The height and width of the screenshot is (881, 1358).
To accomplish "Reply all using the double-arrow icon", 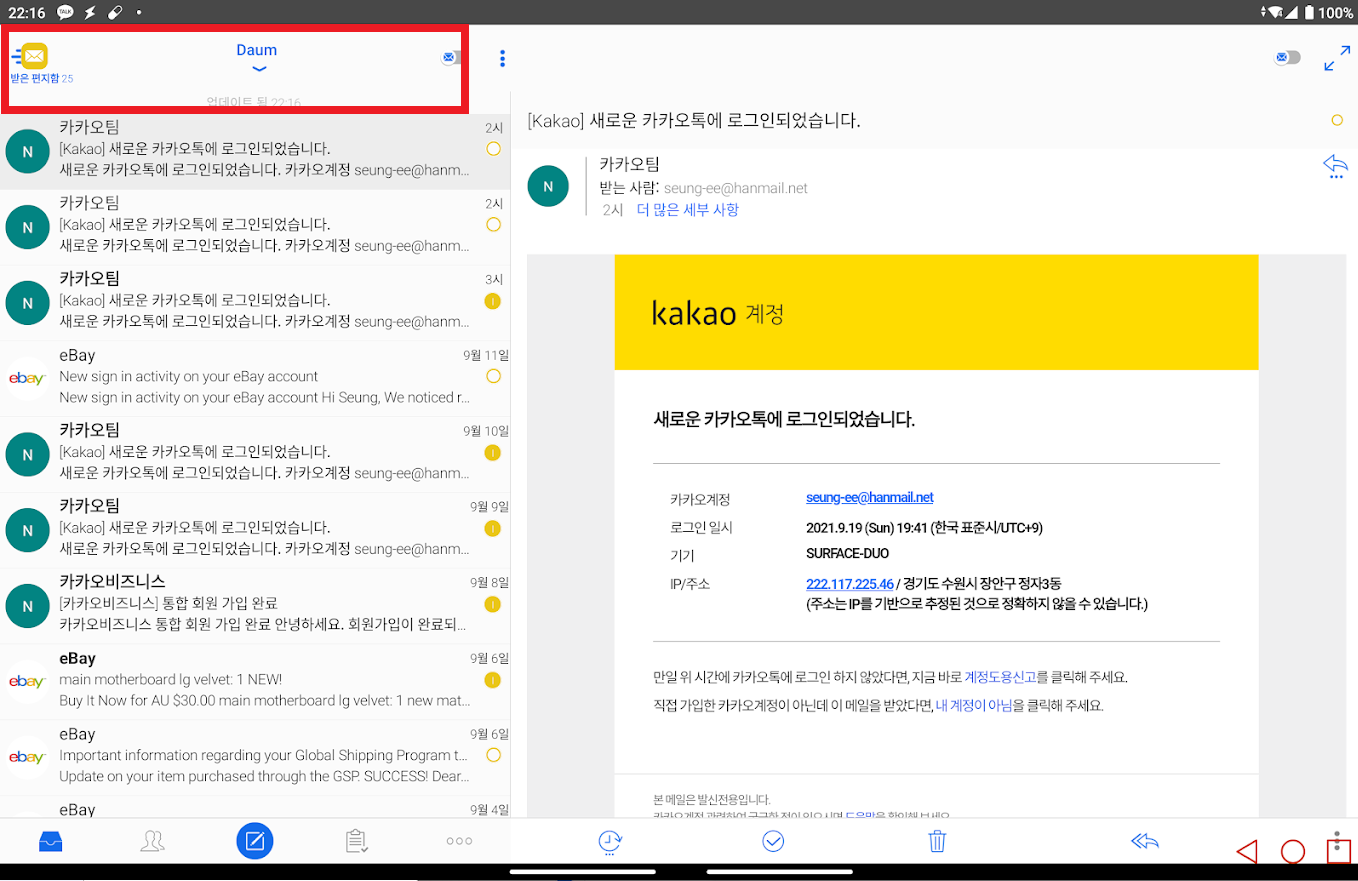I will [1145, 841].
